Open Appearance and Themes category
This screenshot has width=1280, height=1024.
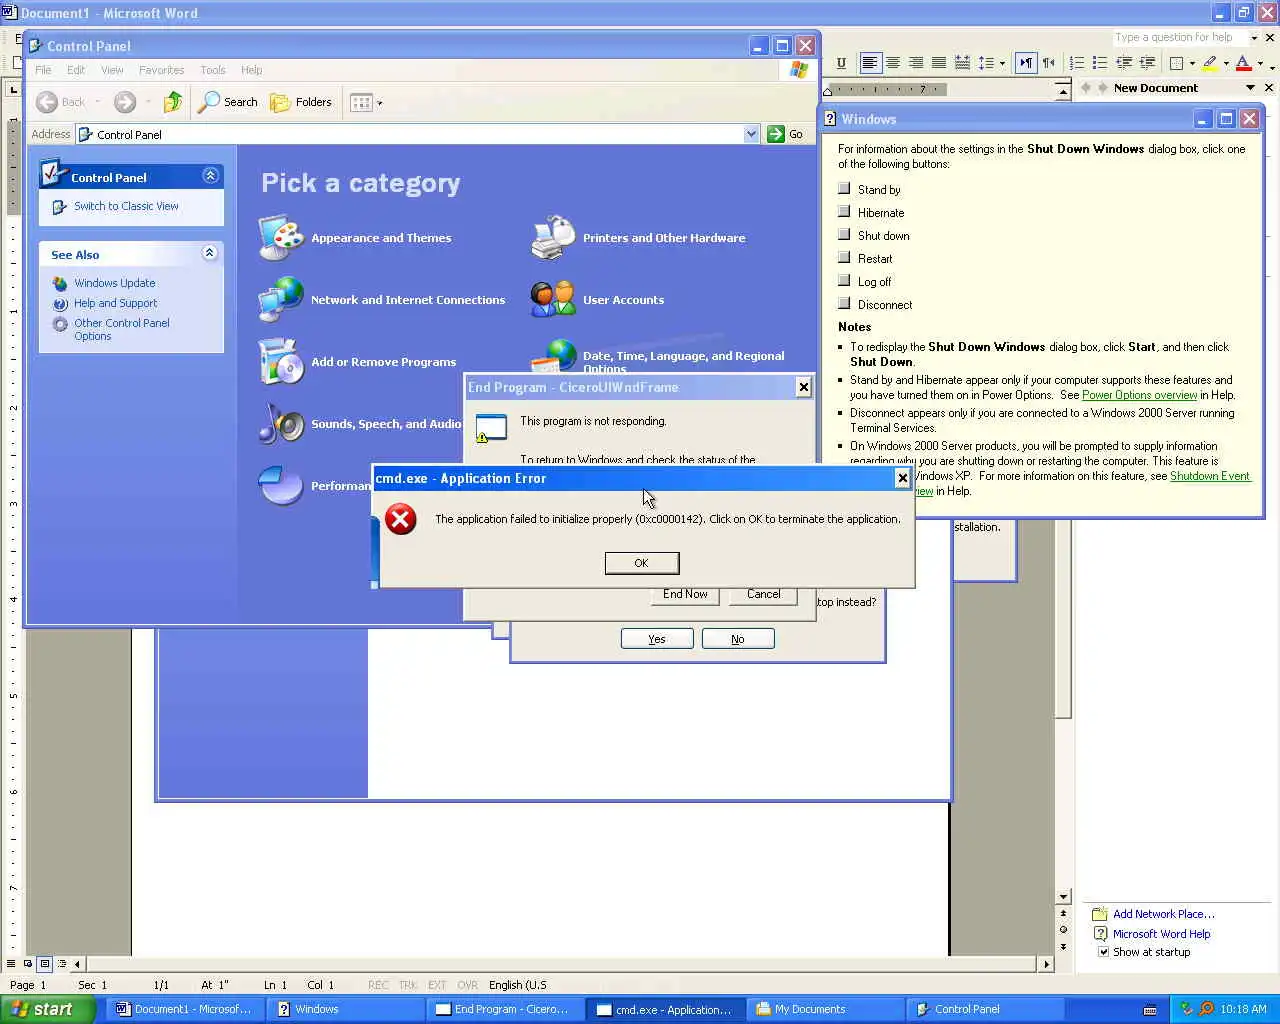(354, 237)
